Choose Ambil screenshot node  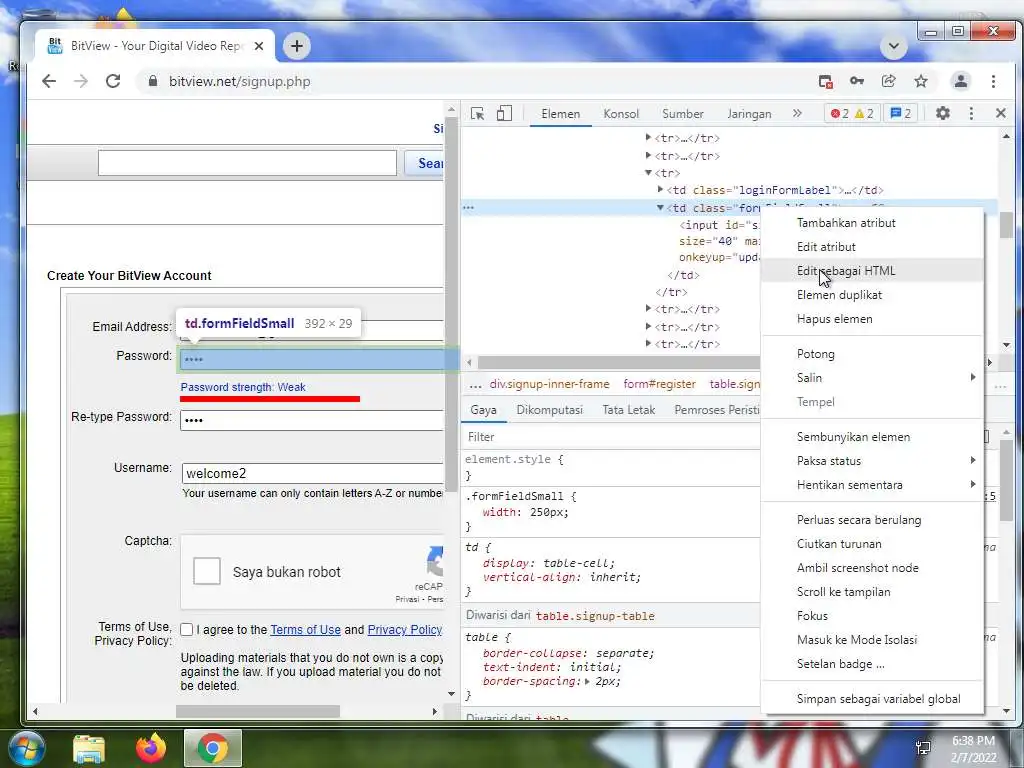(872, 568)
